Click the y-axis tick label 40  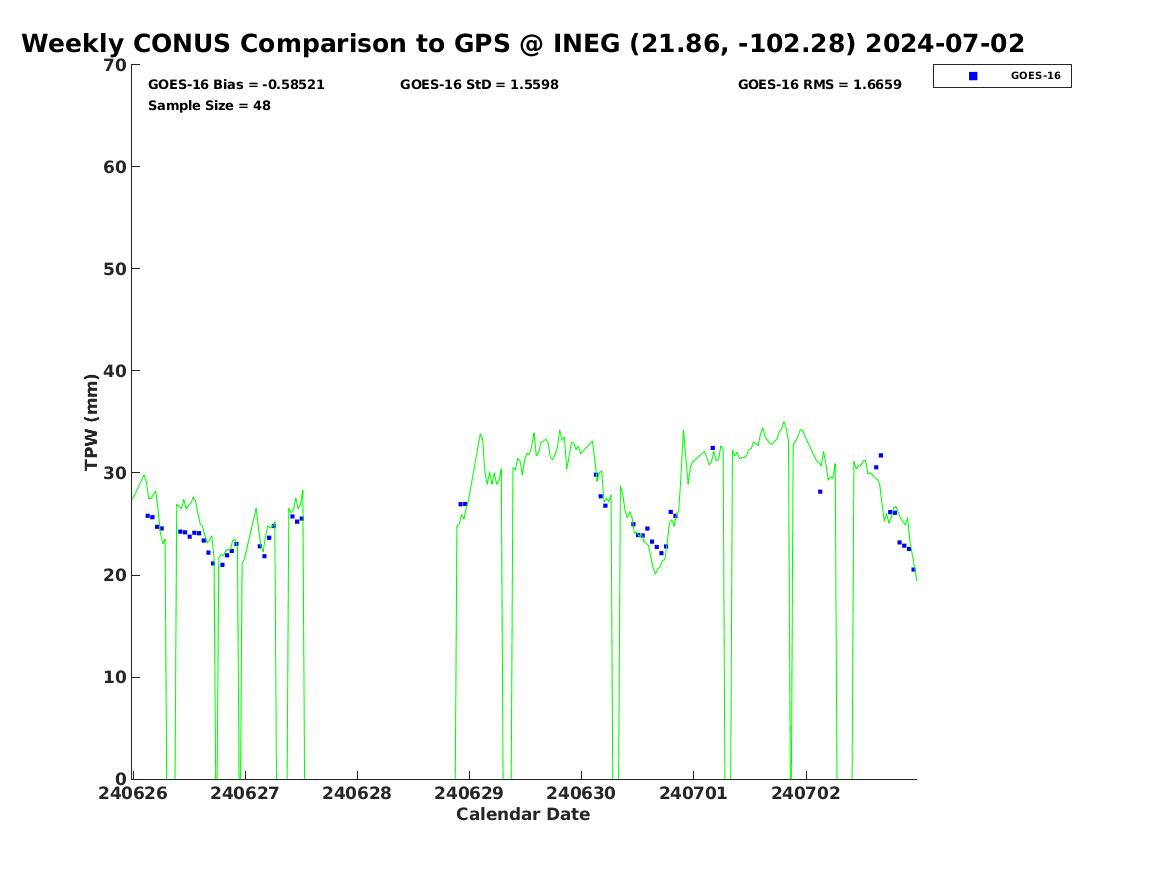[x=115, y=371]
